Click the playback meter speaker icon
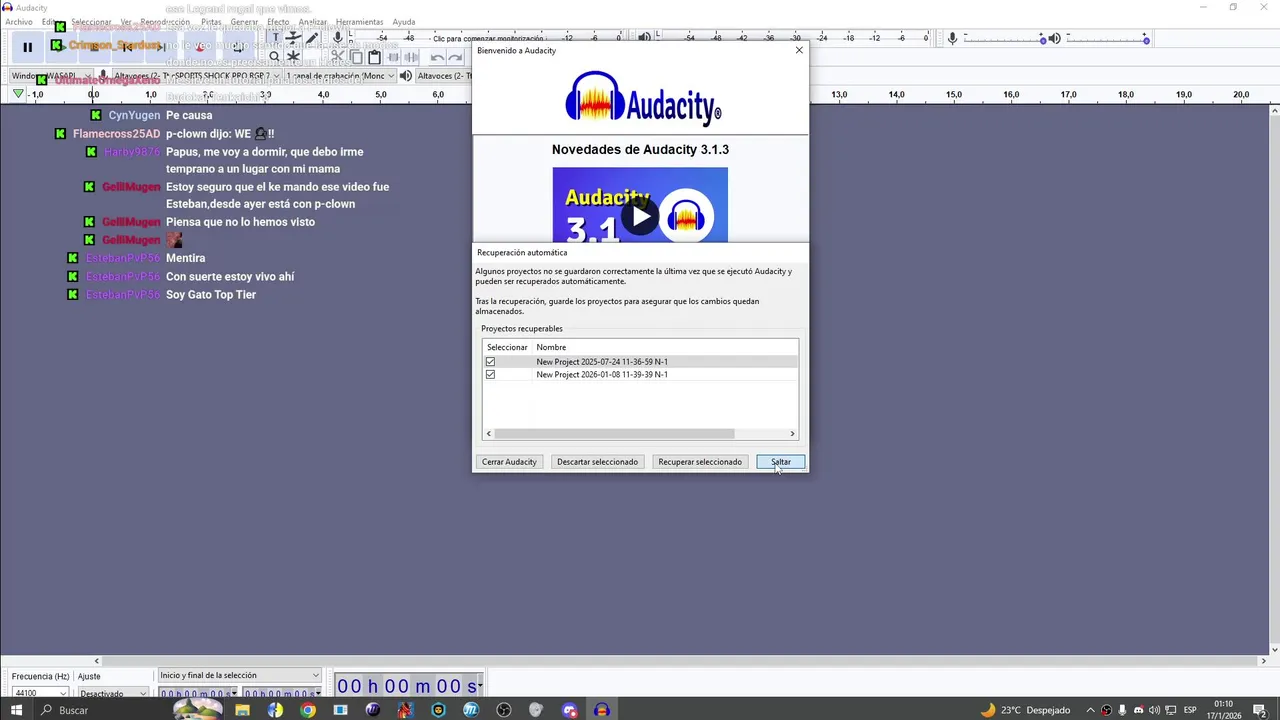This screenshot has height=720, width=1280. point(645,38)
